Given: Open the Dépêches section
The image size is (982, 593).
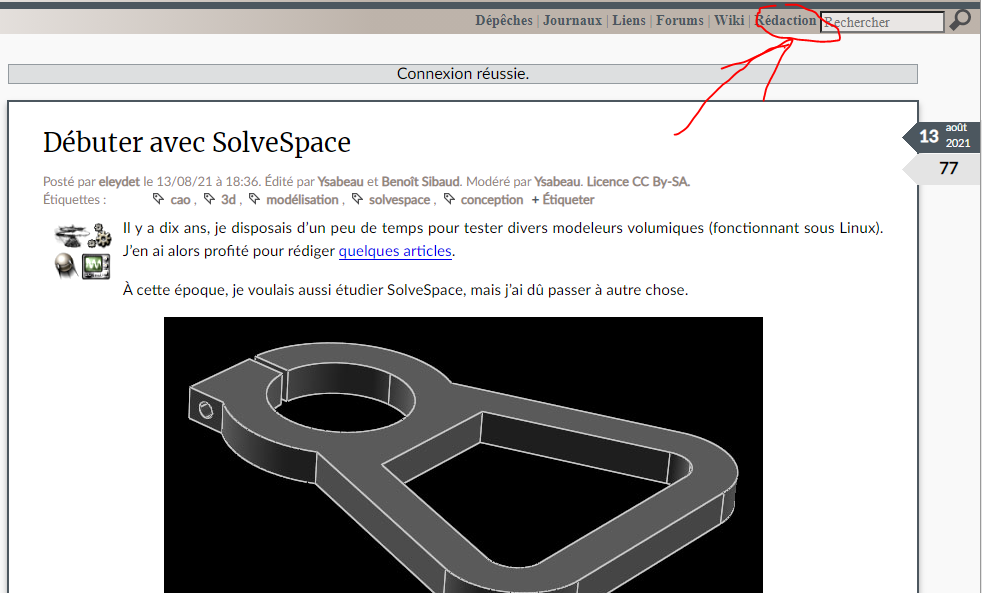Looking at the screenshot, I should (504, 21).
